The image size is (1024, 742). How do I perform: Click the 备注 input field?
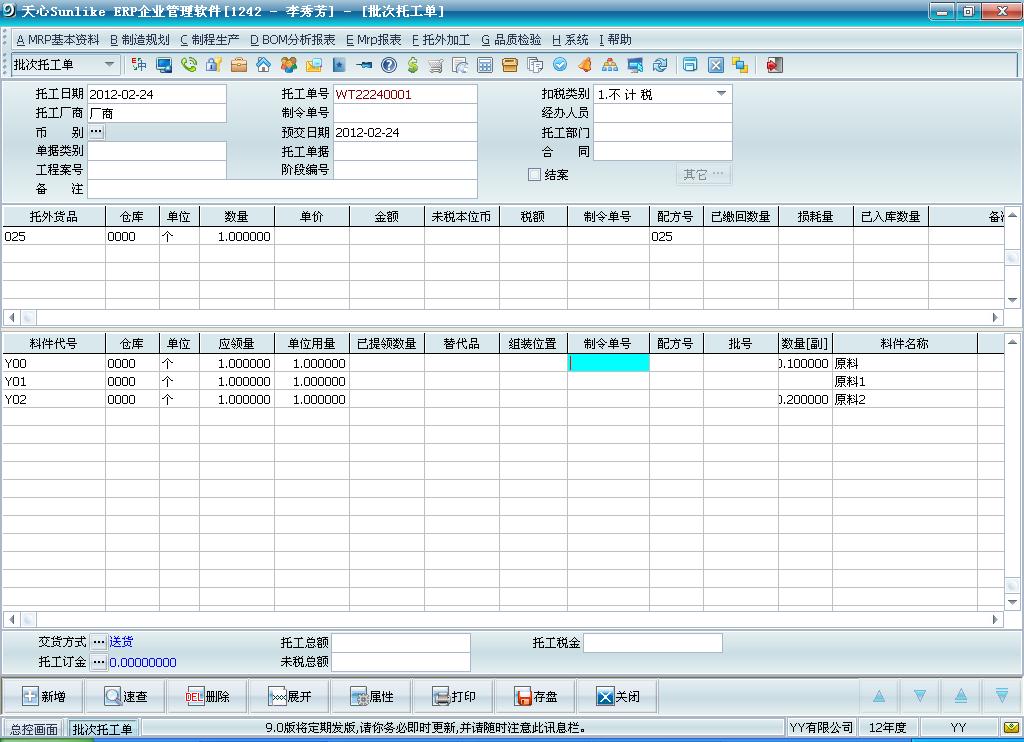tap(282, 189)
